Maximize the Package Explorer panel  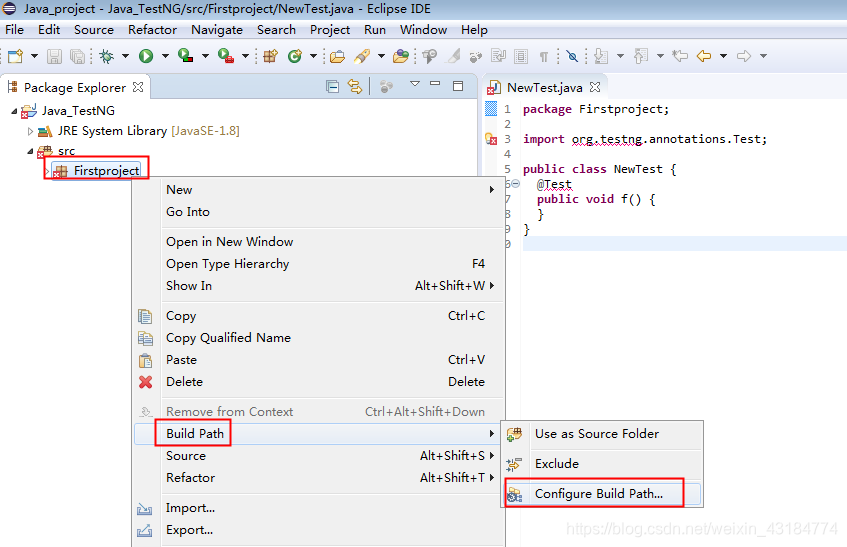[x=458, y=86]
